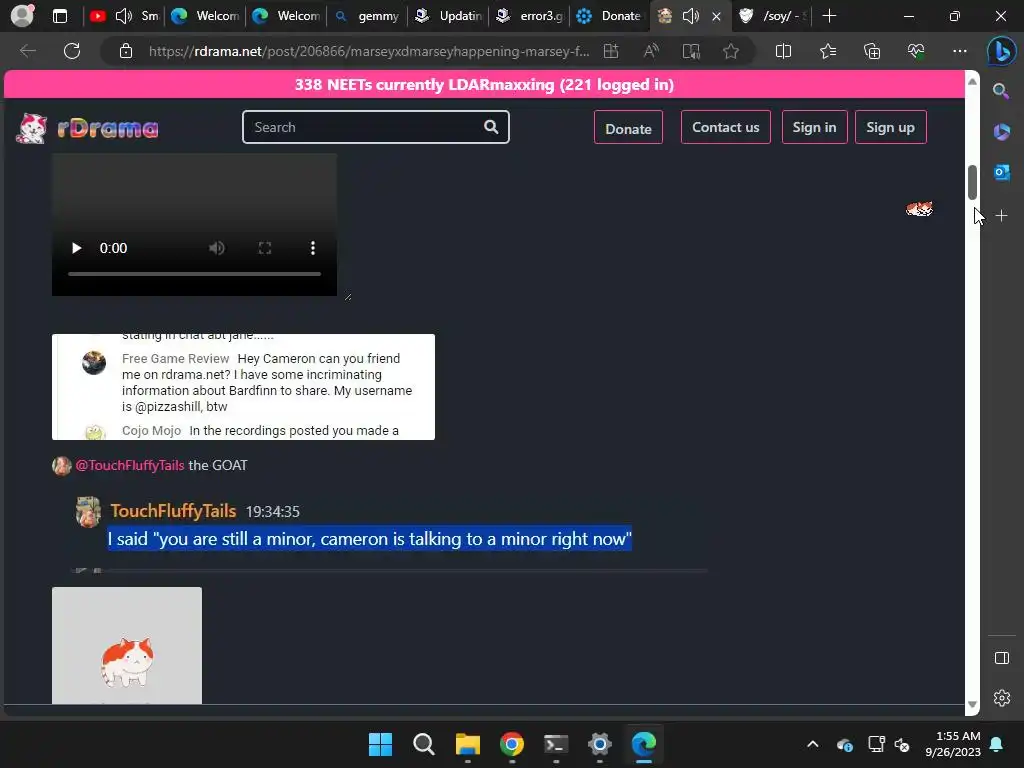Image resolution: width=1024 pixels, height=768 pixels.
Task: Open Collections panel
Action: [x=872, y=51]
